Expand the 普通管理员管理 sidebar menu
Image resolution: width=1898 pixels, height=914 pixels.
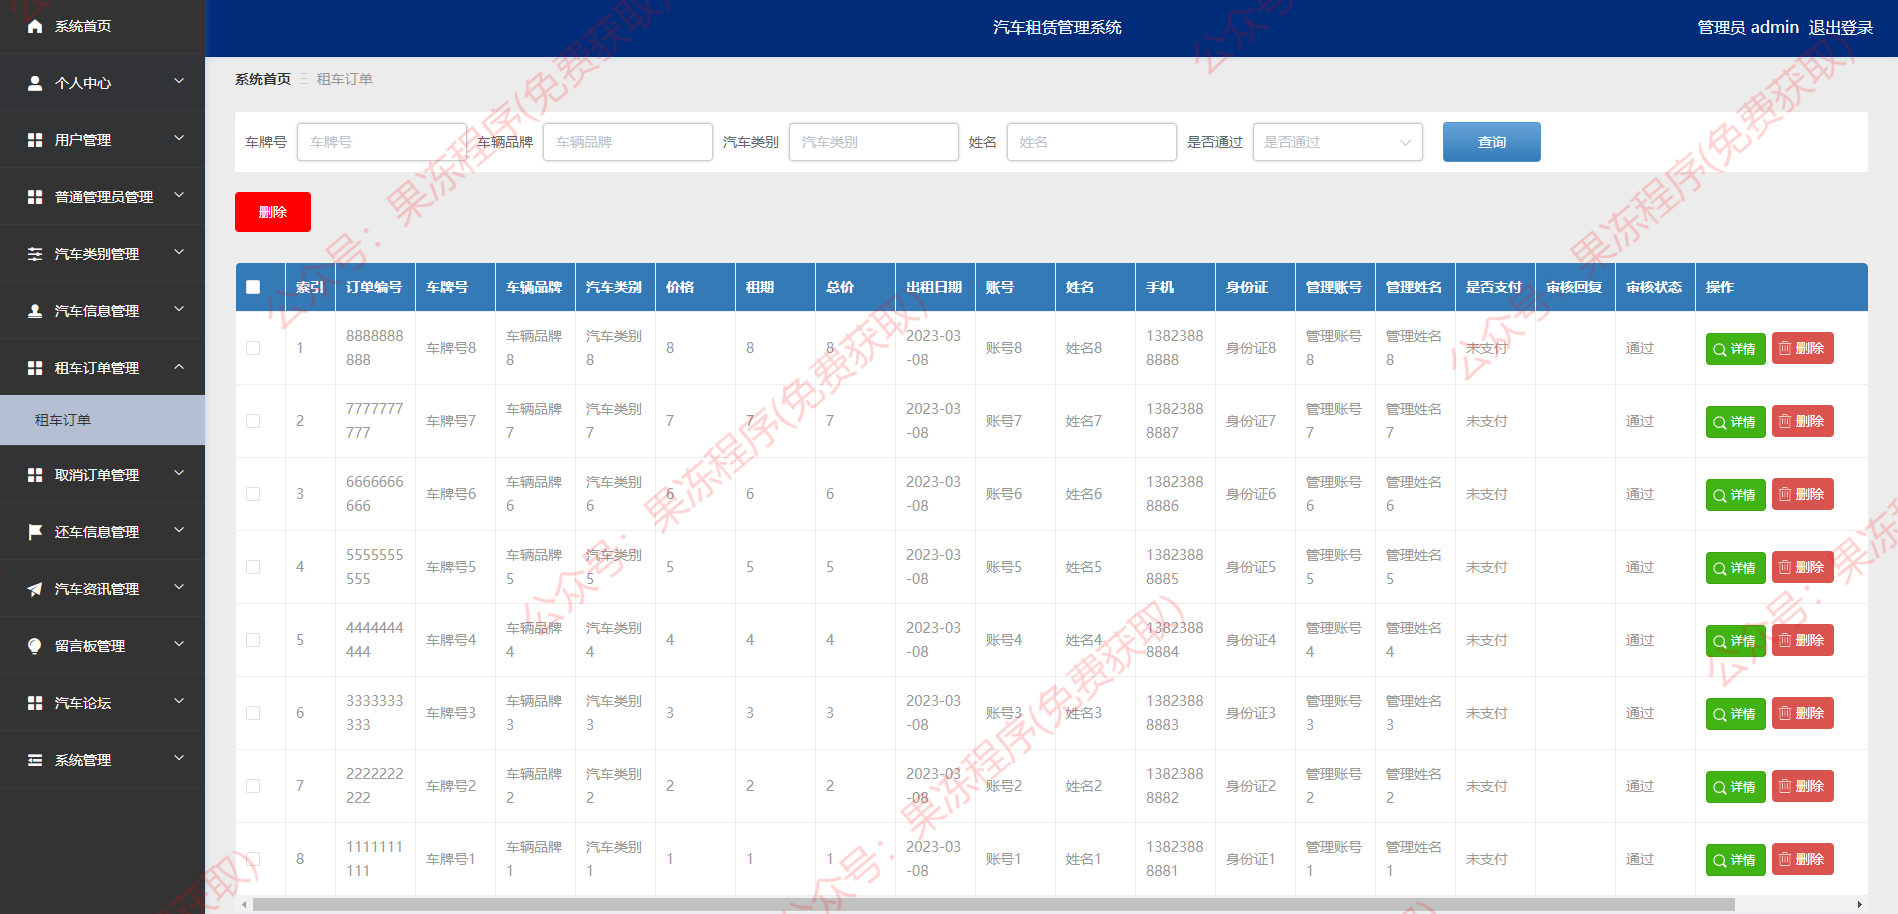(x=103, y=197)
